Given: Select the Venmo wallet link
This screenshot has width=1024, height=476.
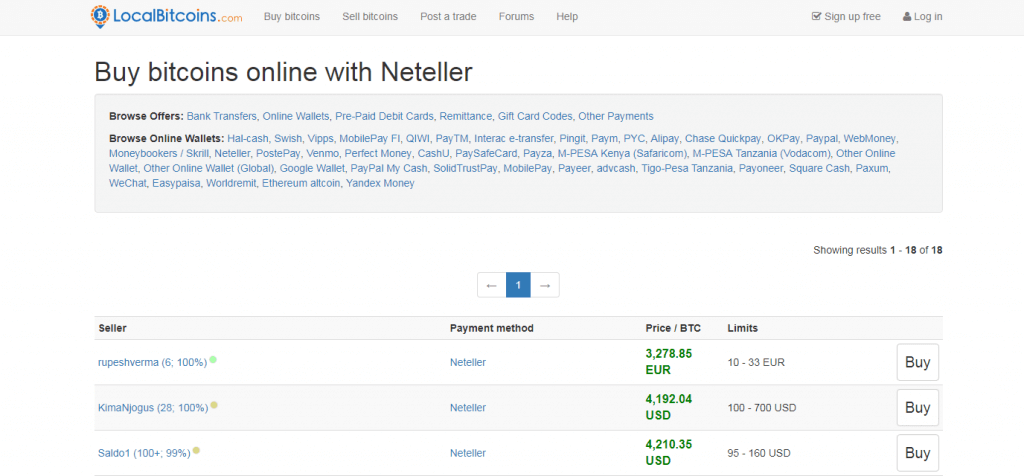Looking at the screenshot, I should coord(323,153).
